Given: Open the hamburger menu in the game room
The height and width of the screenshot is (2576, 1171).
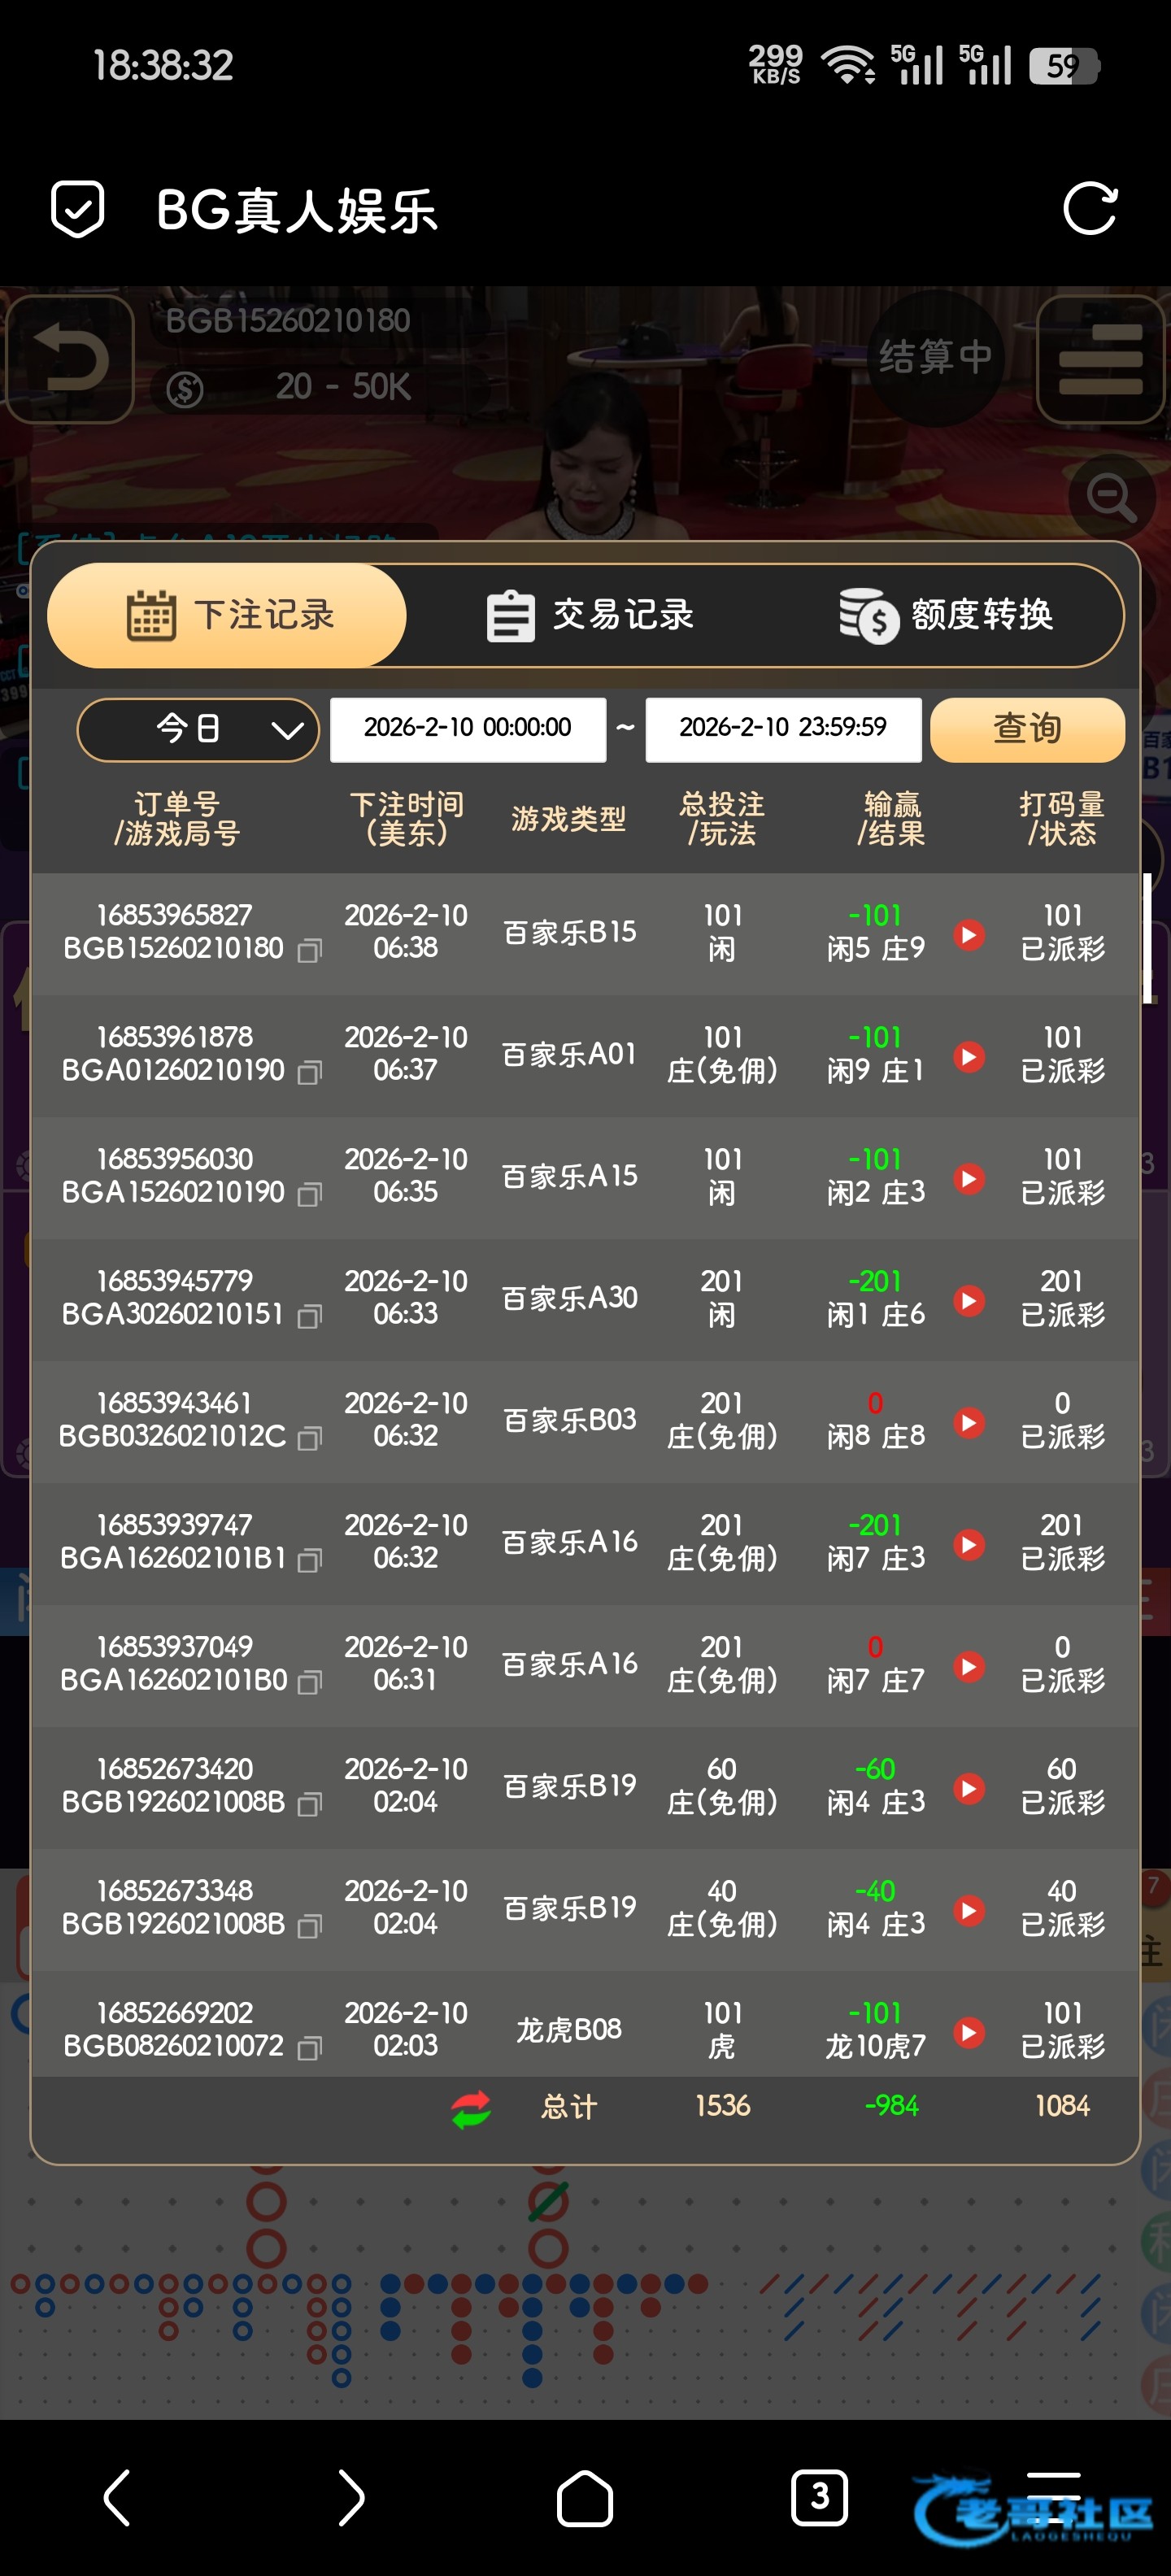Looking at the screenshot, I should click(x=1100, y=359).
